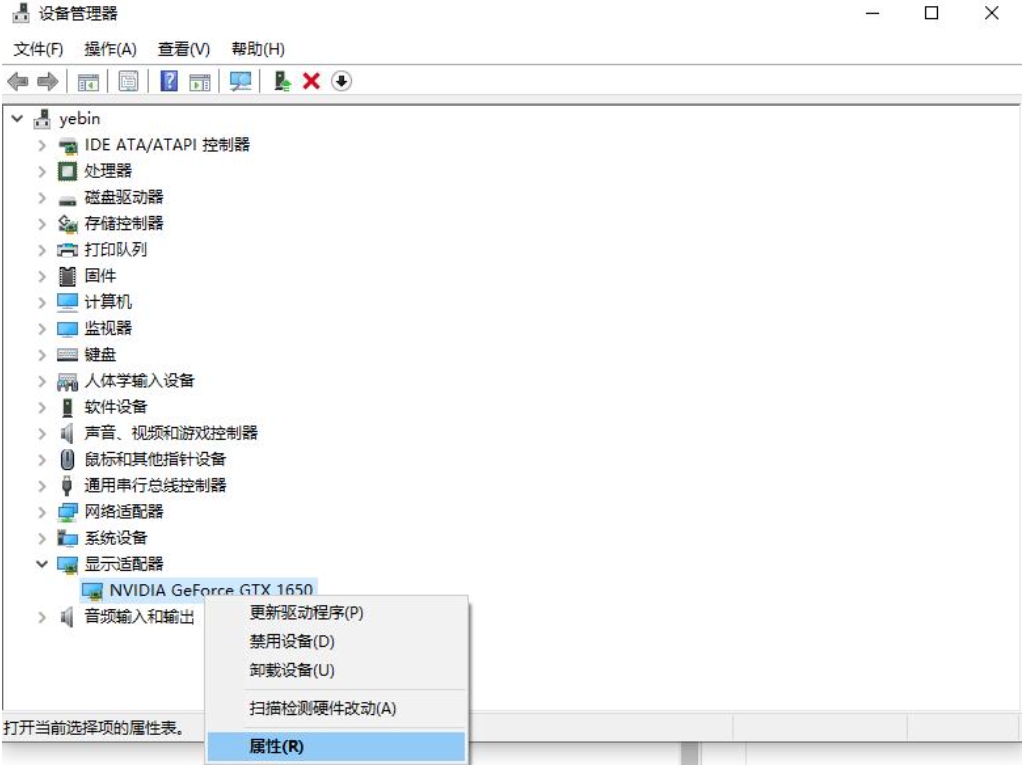
Task: Click the scan hardware monitor icon
Action: pyautogui.click(x=241, y=82)
